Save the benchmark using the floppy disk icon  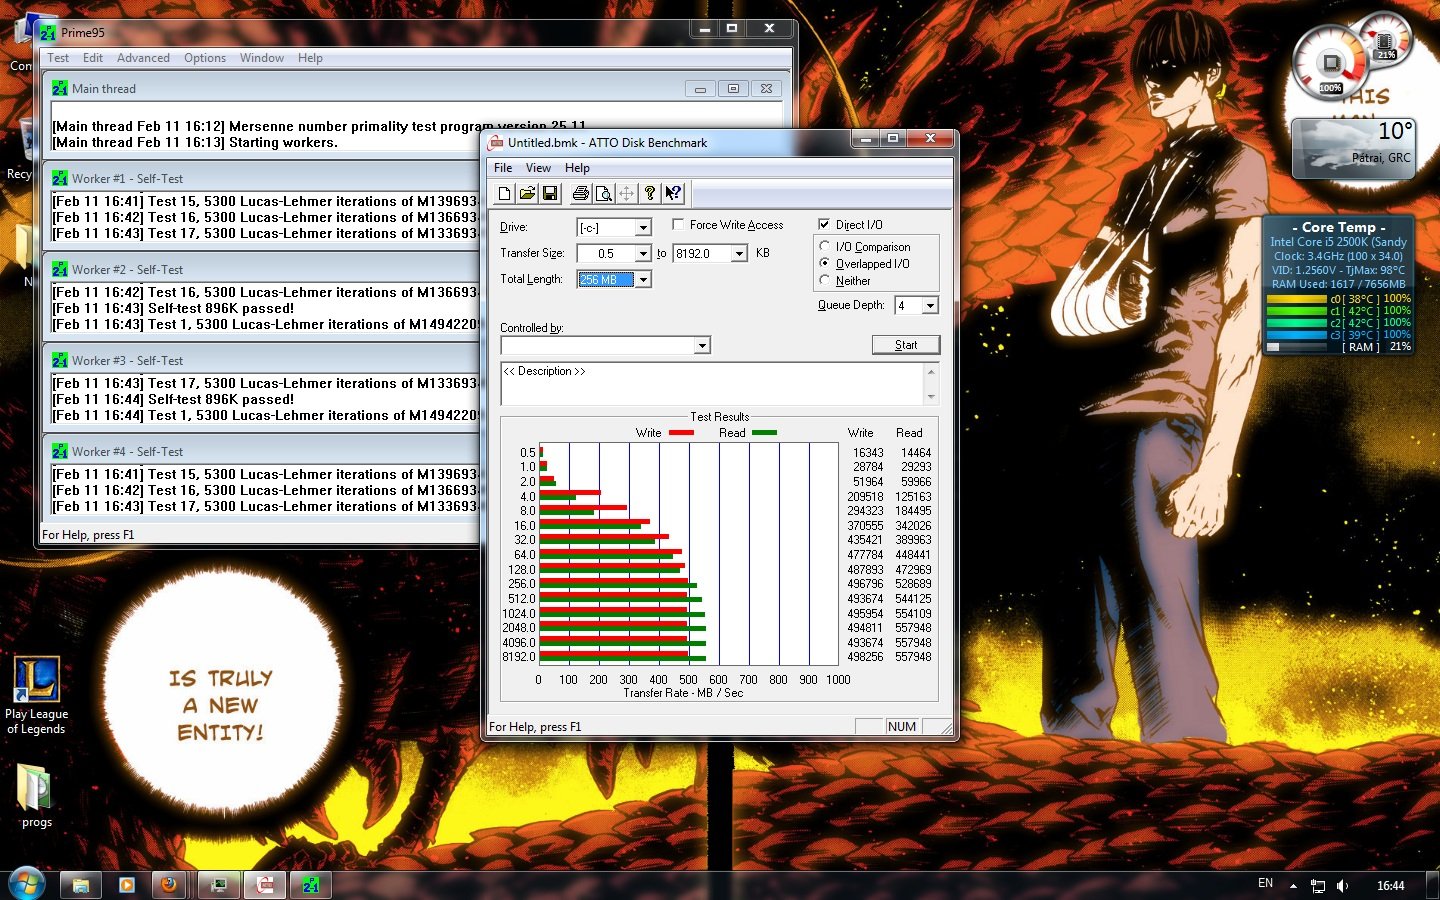click(x=550, y=193)
